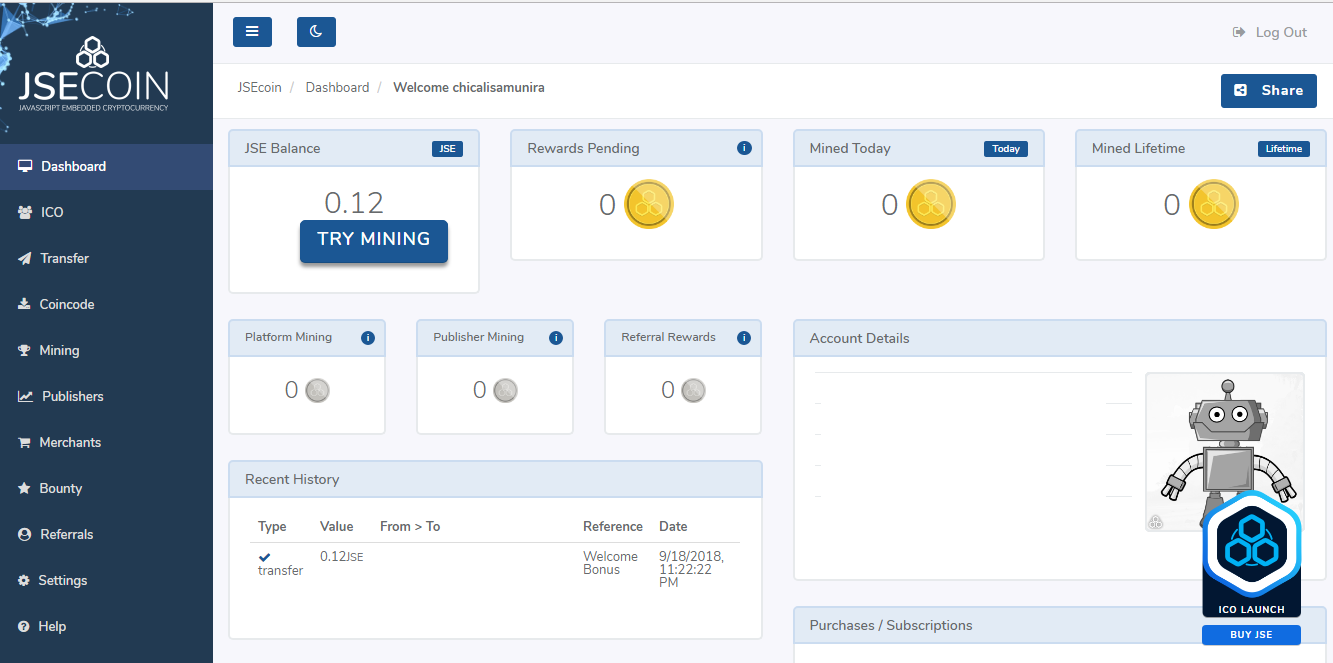Open the Dashboard sidebar item

point(106,167)
